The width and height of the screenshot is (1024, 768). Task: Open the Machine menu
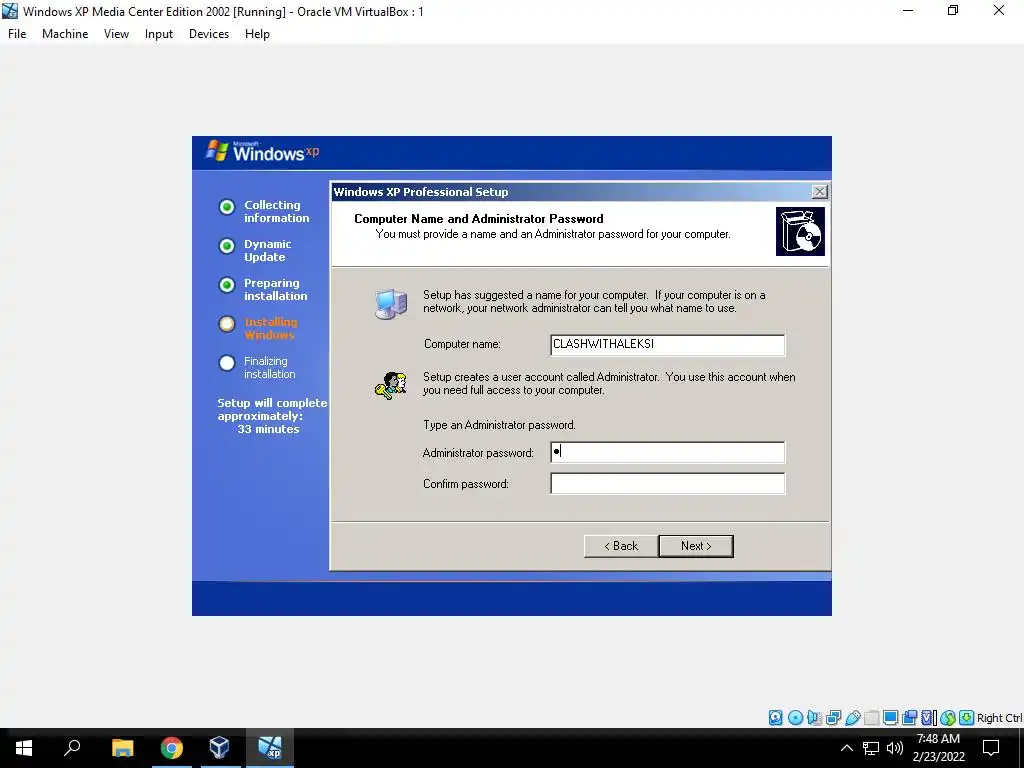[x=65, y=34]
